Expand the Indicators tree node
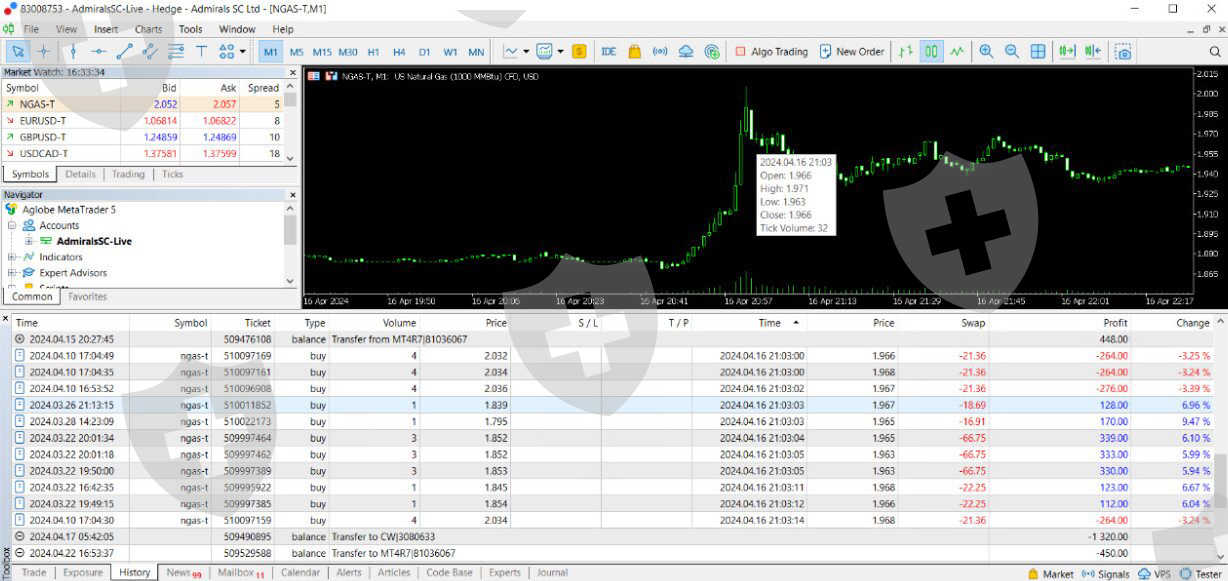The height and width of the screenshot is (581, 1228). click(x=12, y=257)
